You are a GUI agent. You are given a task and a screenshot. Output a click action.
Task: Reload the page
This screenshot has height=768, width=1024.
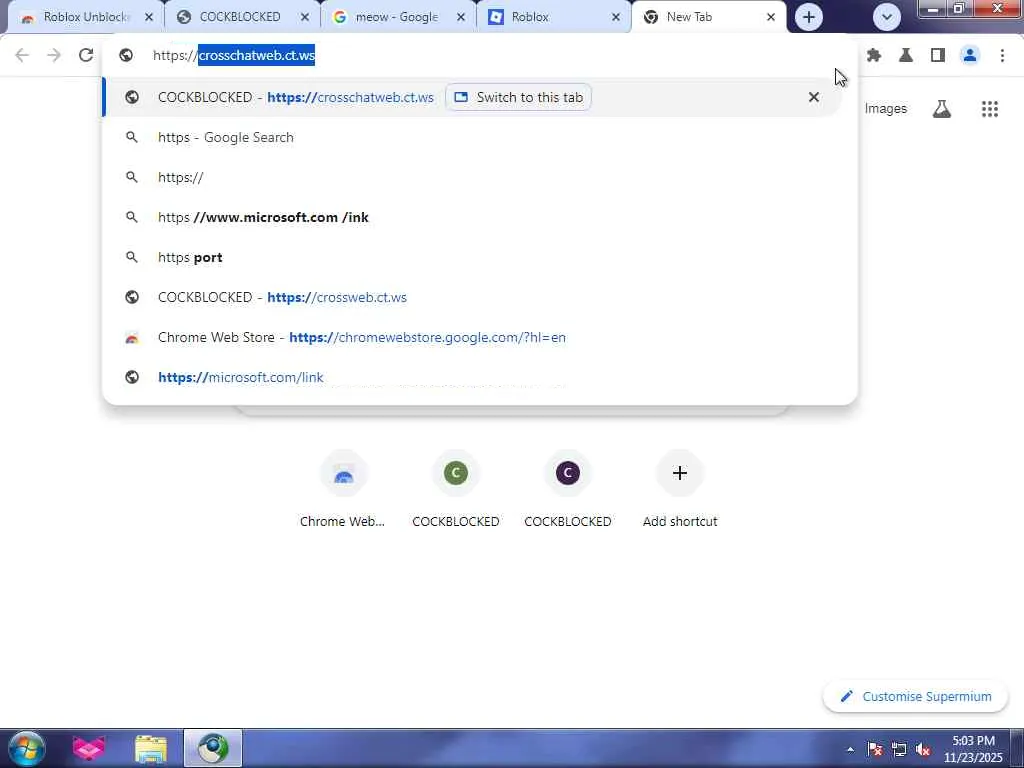tap(86, 56)
